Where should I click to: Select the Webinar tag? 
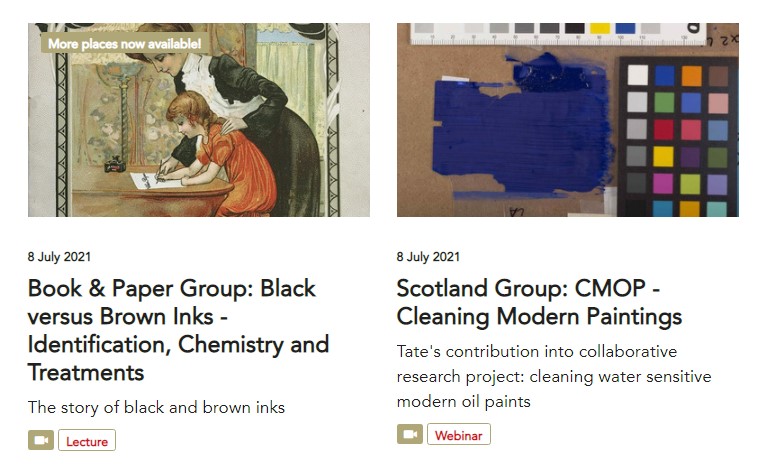pos(459,435)
